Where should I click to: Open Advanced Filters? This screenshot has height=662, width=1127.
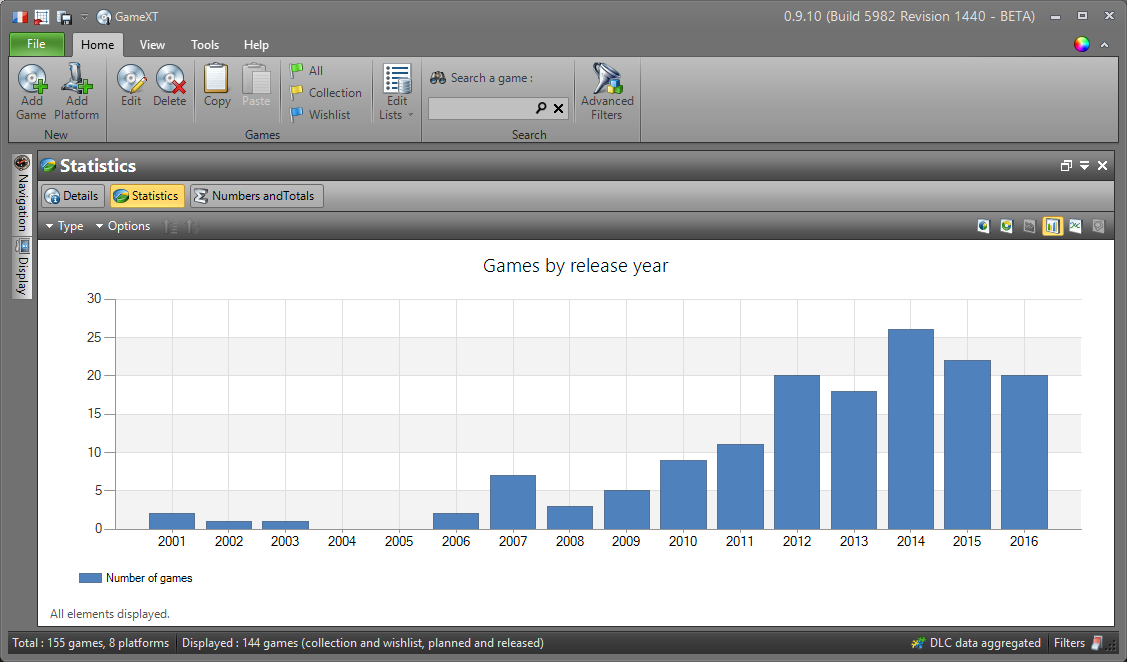click(x=607, y=92)
